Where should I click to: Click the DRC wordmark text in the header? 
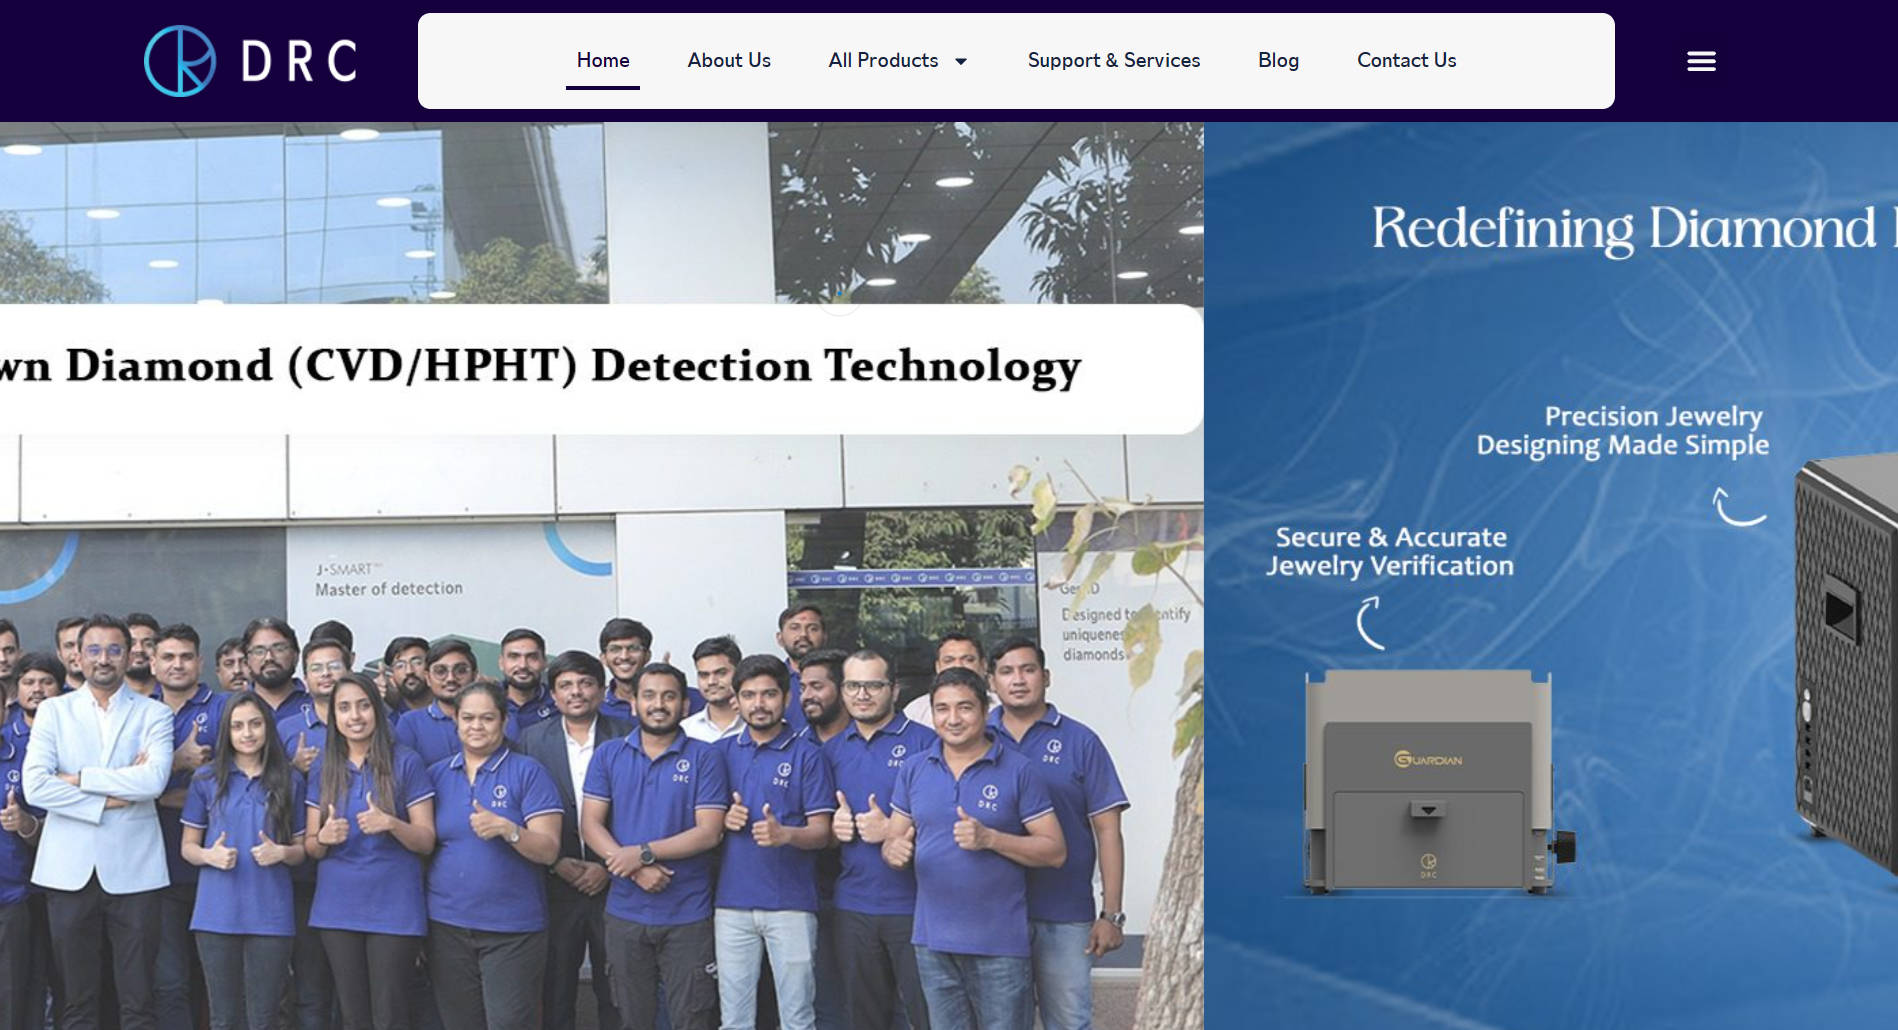pyautogui.click(x=299, y=61)
